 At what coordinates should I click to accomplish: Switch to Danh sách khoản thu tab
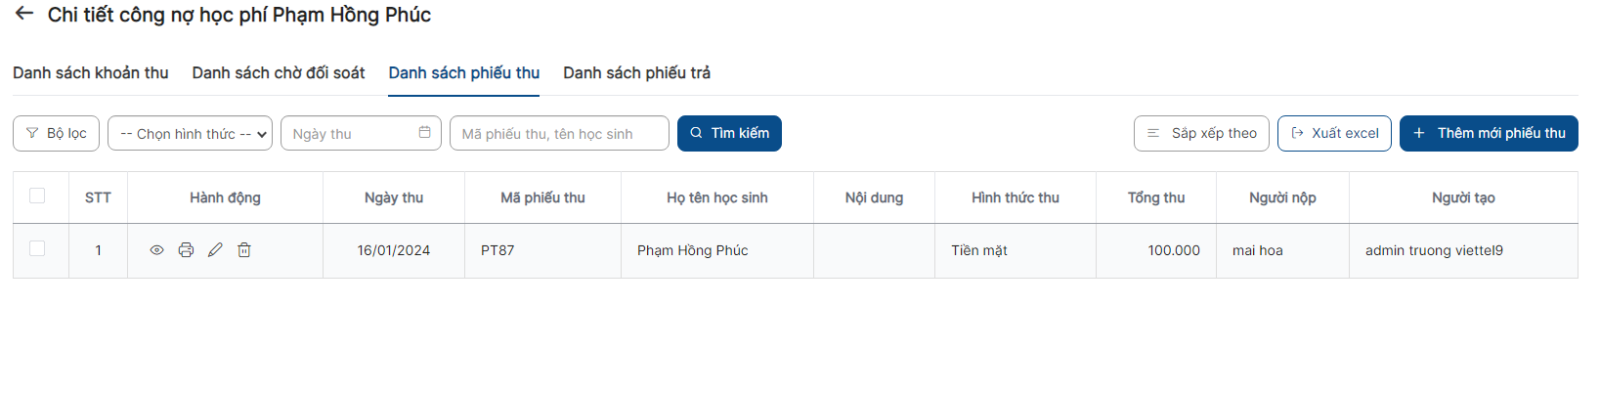(x=91, y=73)
